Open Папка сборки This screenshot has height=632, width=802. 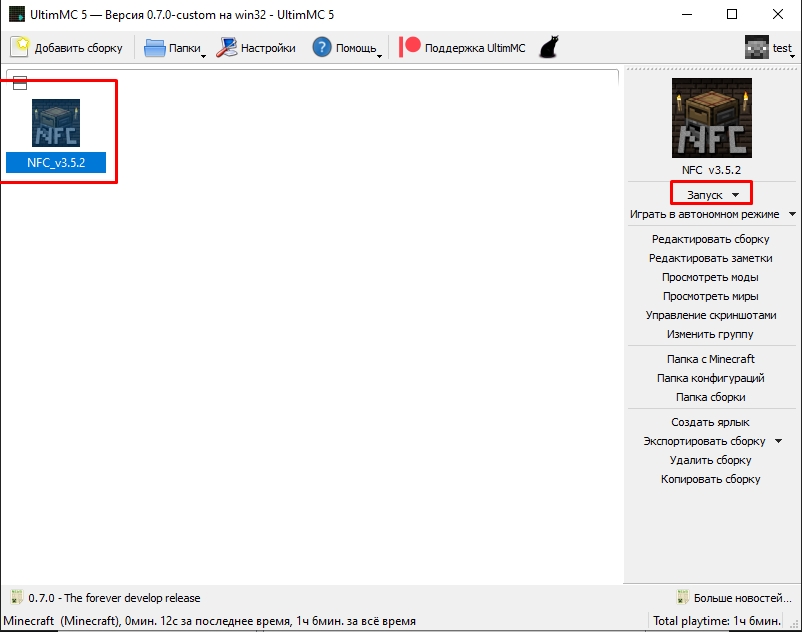point(710,397)
